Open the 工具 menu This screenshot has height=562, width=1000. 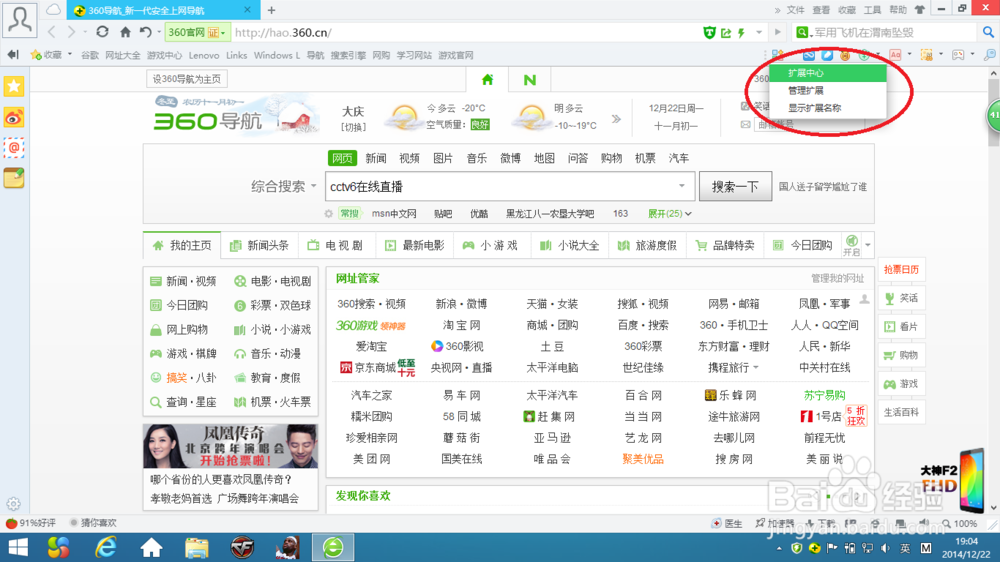(872, 10)
